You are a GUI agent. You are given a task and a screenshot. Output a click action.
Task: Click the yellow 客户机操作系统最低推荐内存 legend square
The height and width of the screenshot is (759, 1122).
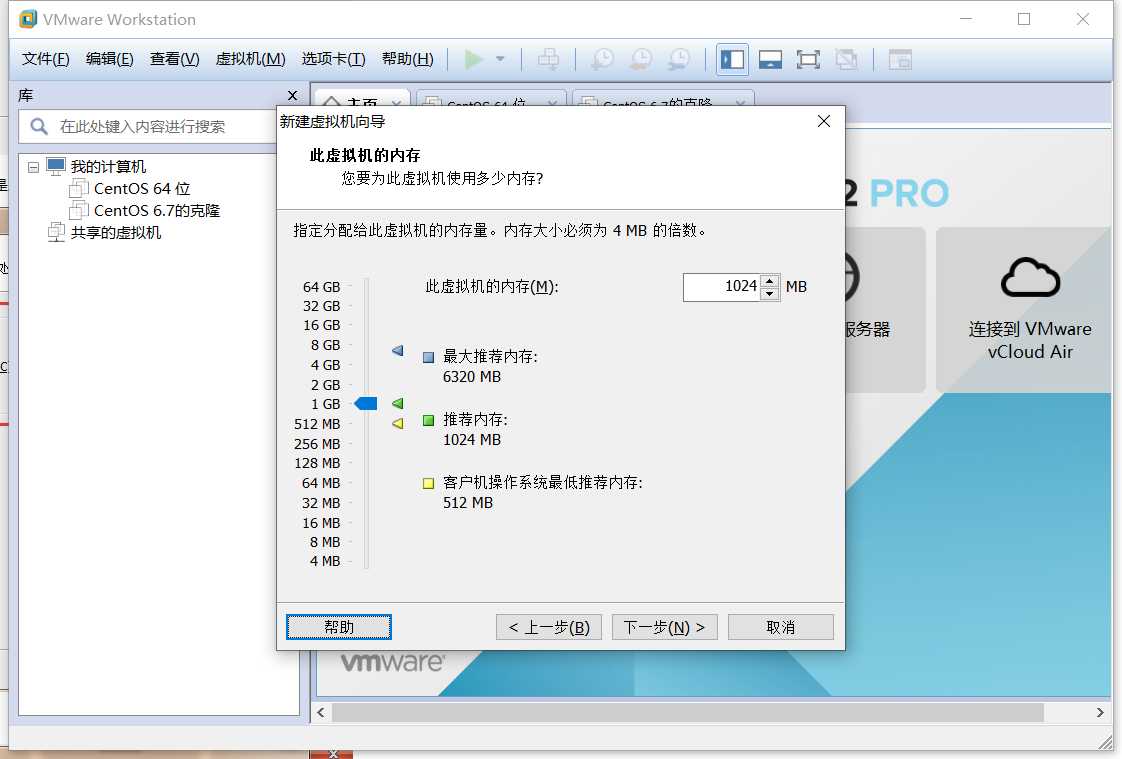coord(429,483)
